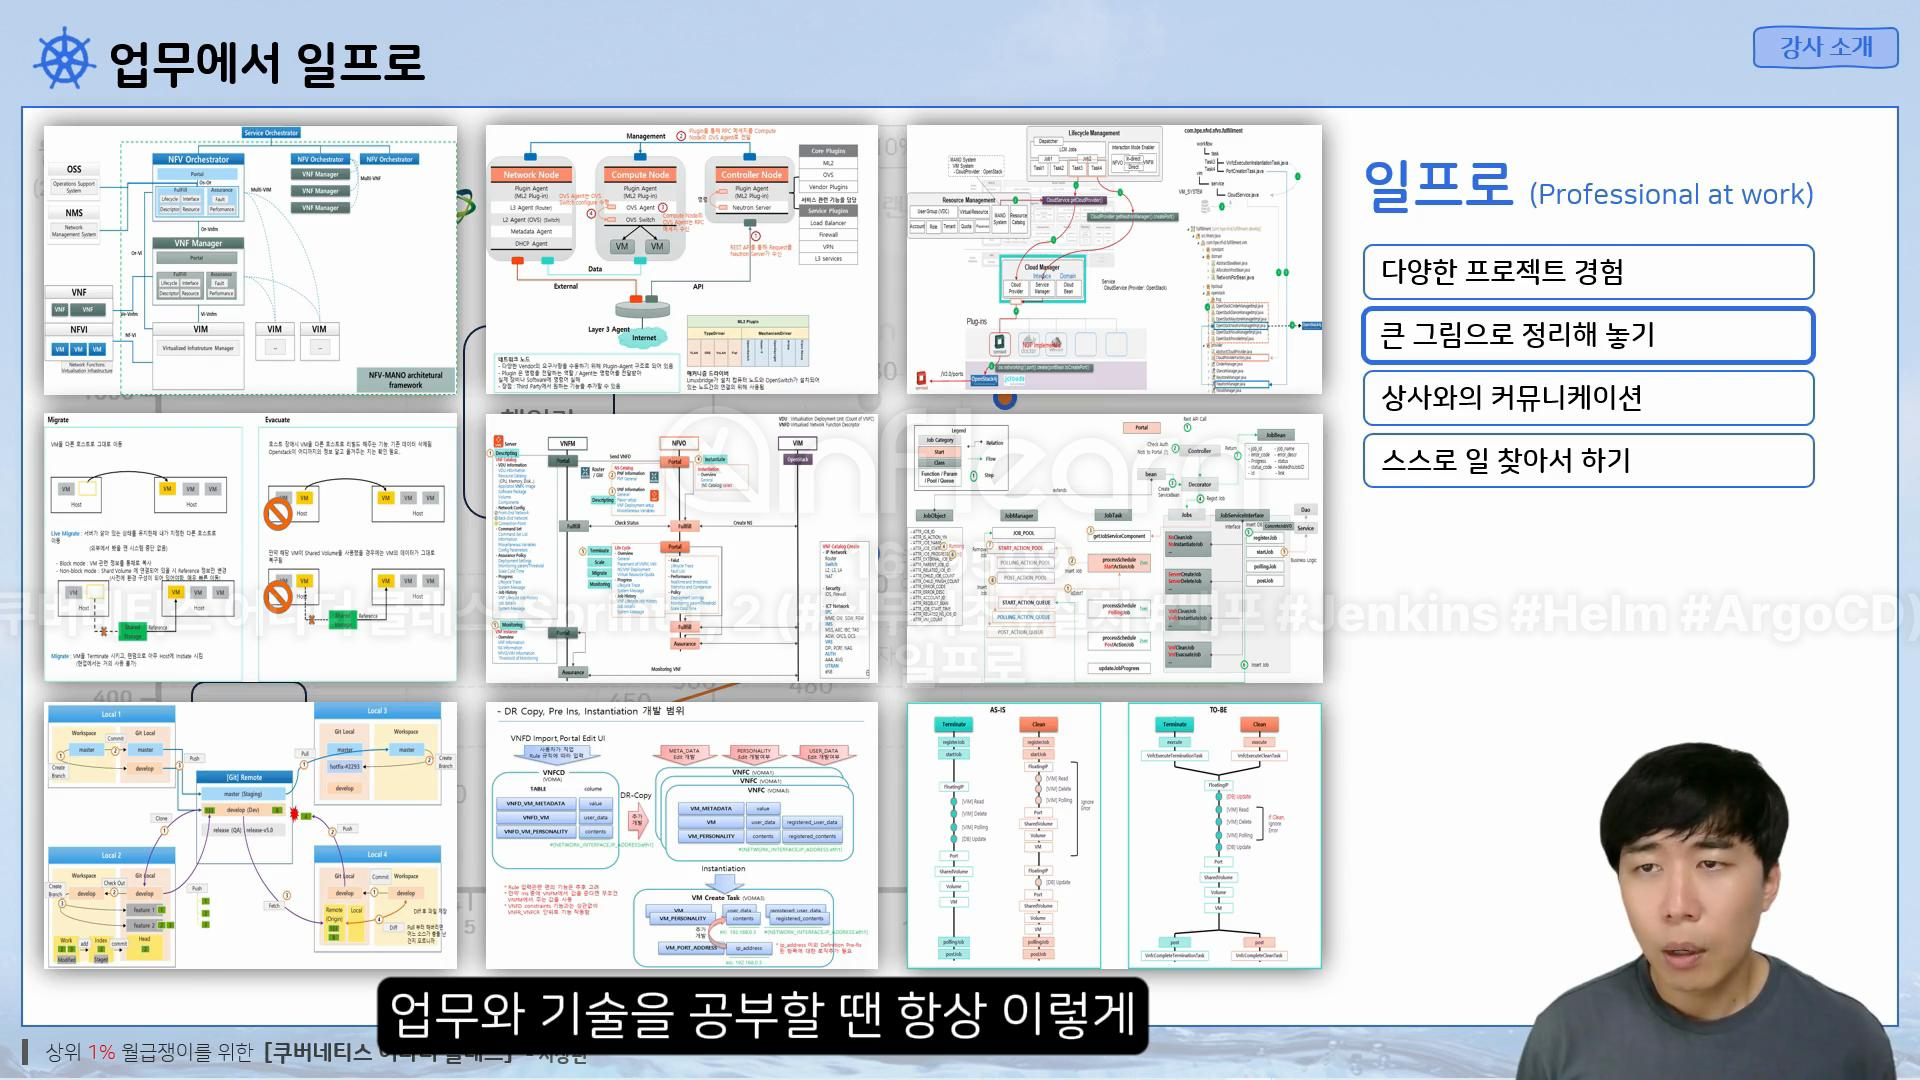The image size is (1920, 1080).
Task: Open the DR Copy Instantiation diagram
Action: coord(681,835)
